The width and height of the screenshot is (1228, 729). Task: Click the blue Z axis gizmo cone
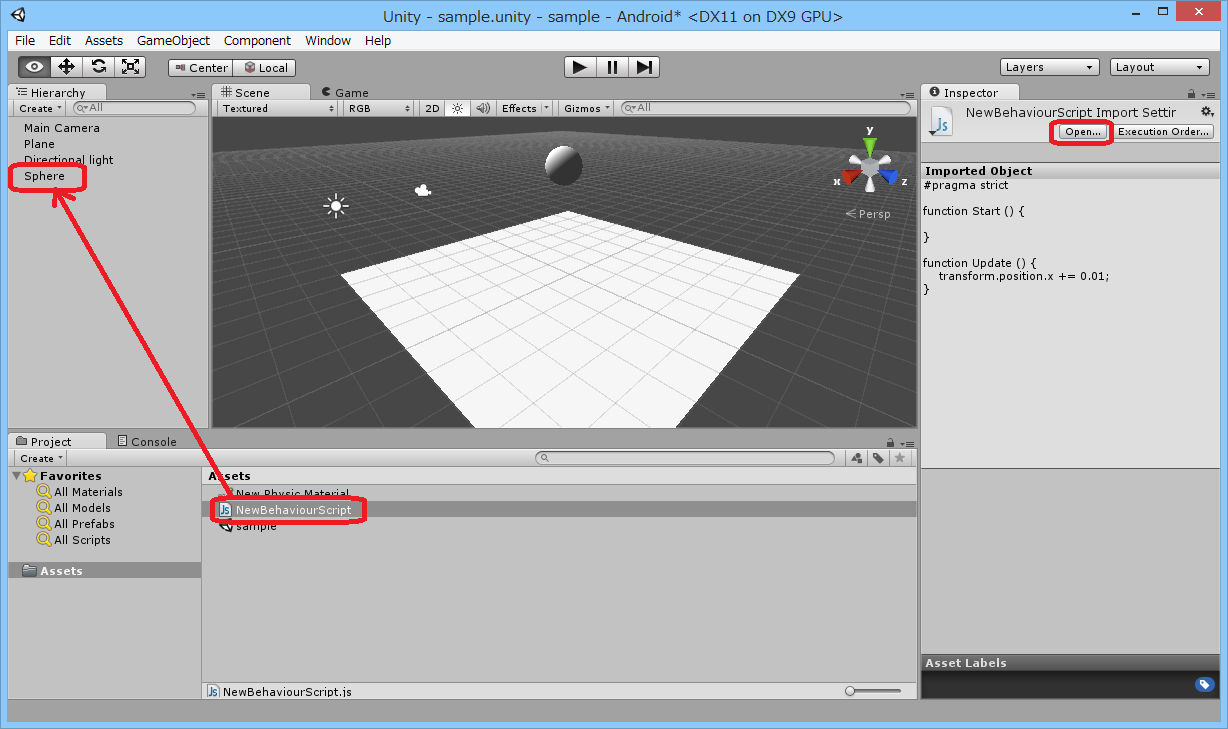[889, 176]
